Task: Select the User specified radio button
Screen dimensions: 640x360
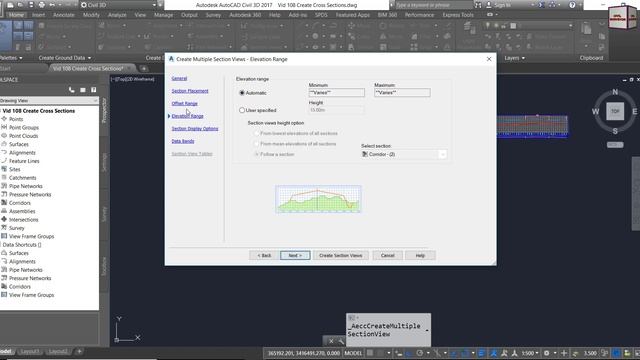Action: [x=242, y=110]
